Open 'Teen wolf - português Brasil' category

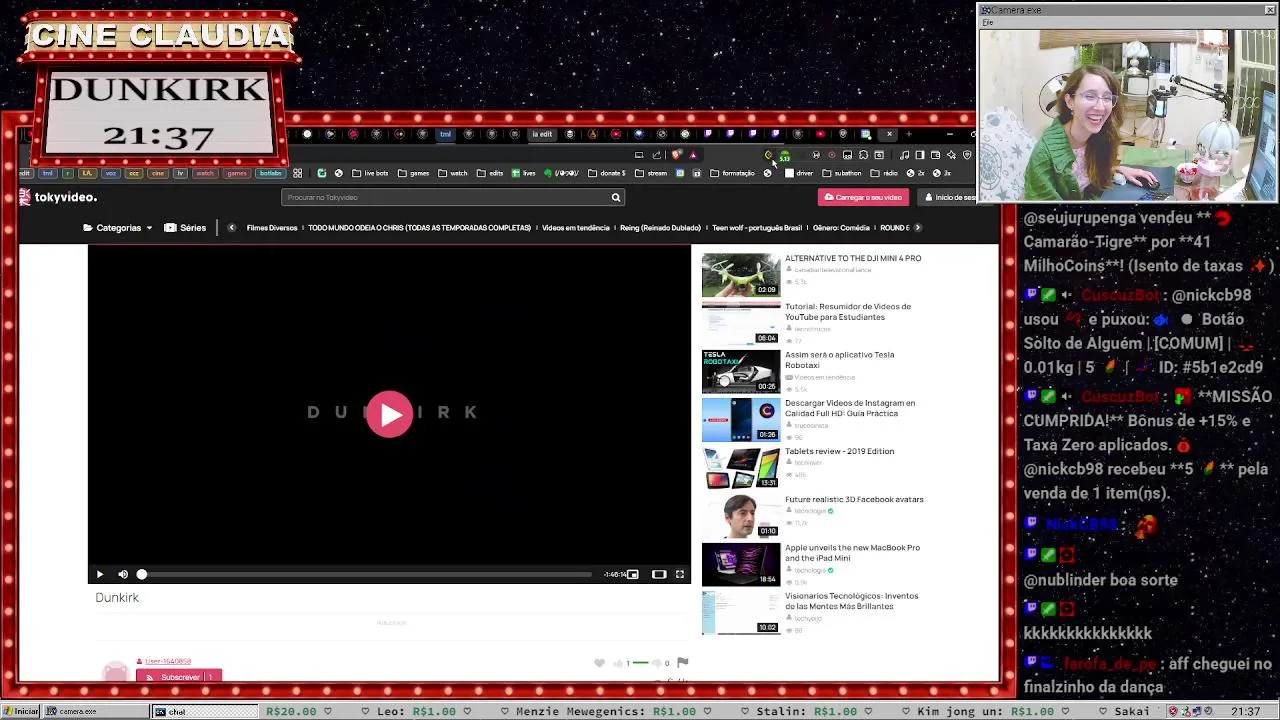click(757, 228)
